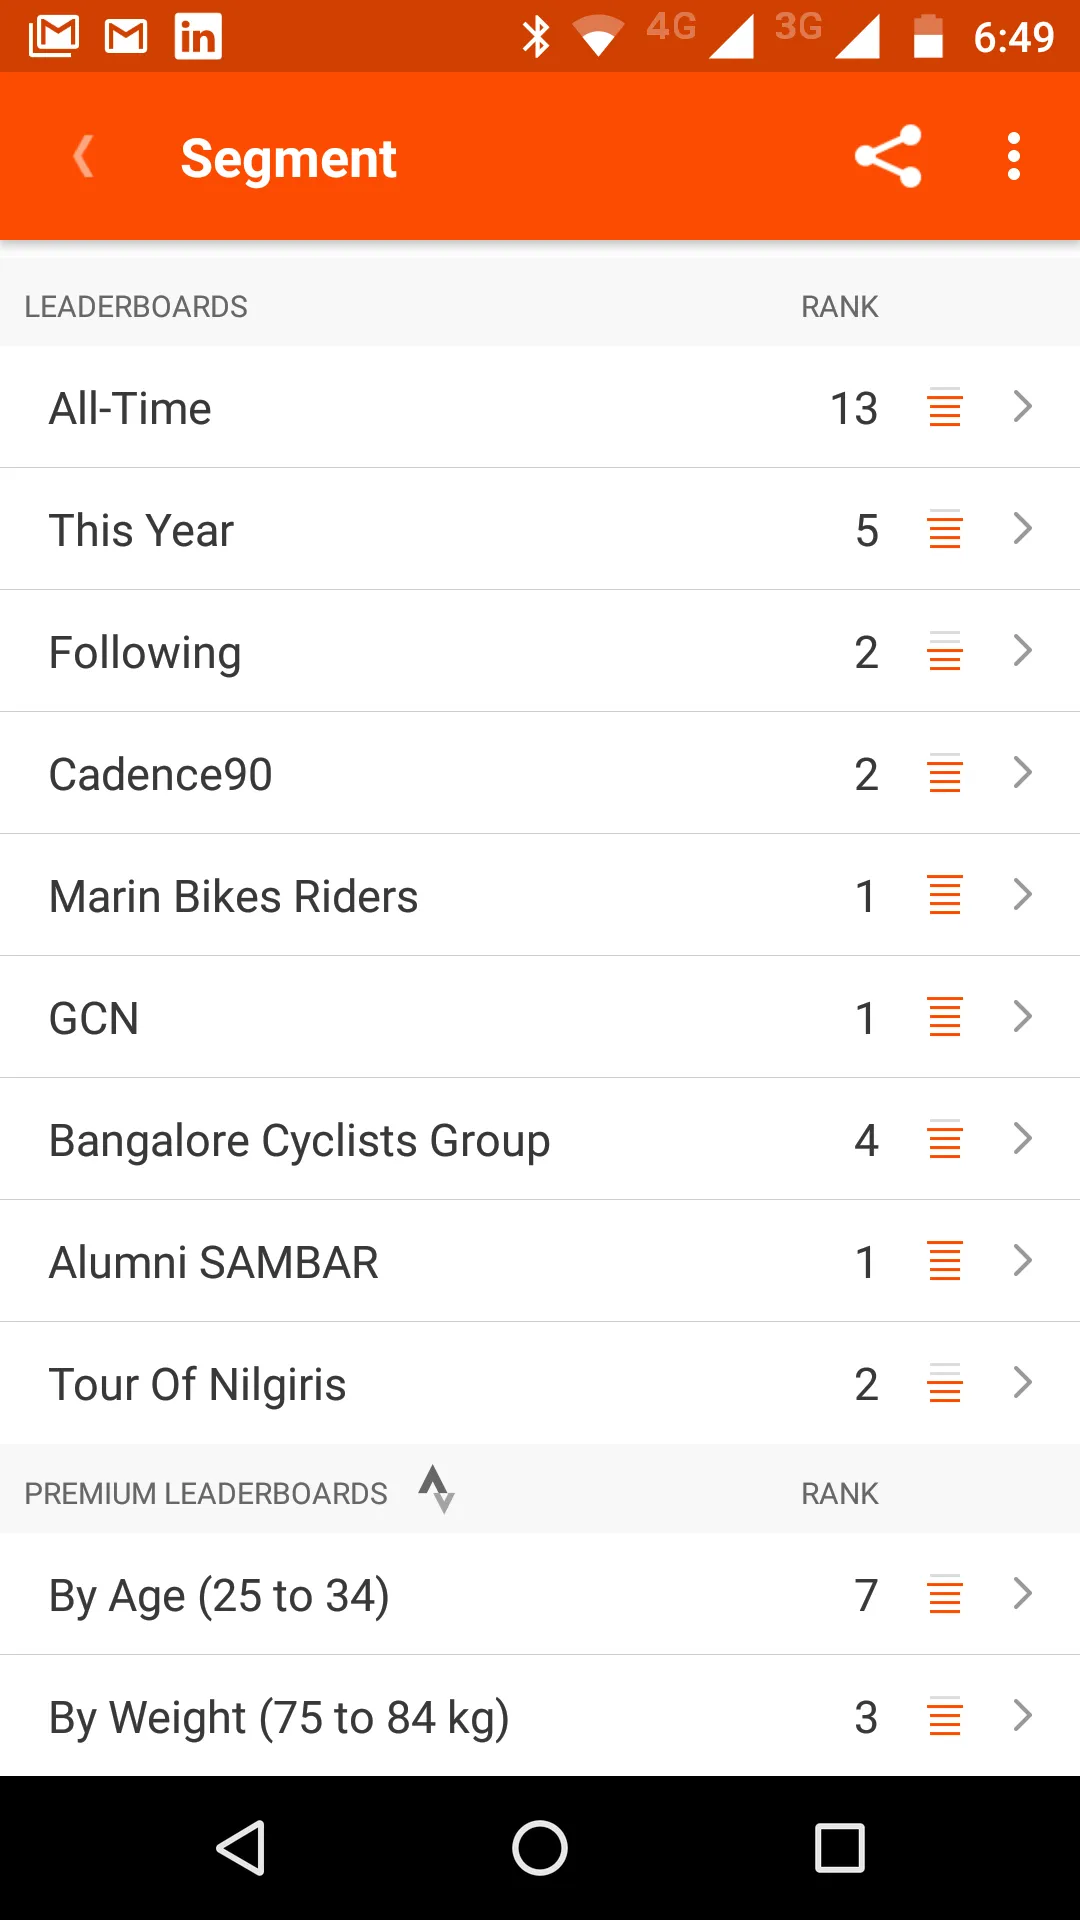Screen dimensions: 1080x1920
Task: Open the Following leaderboard row
Action: coord(540,651)
